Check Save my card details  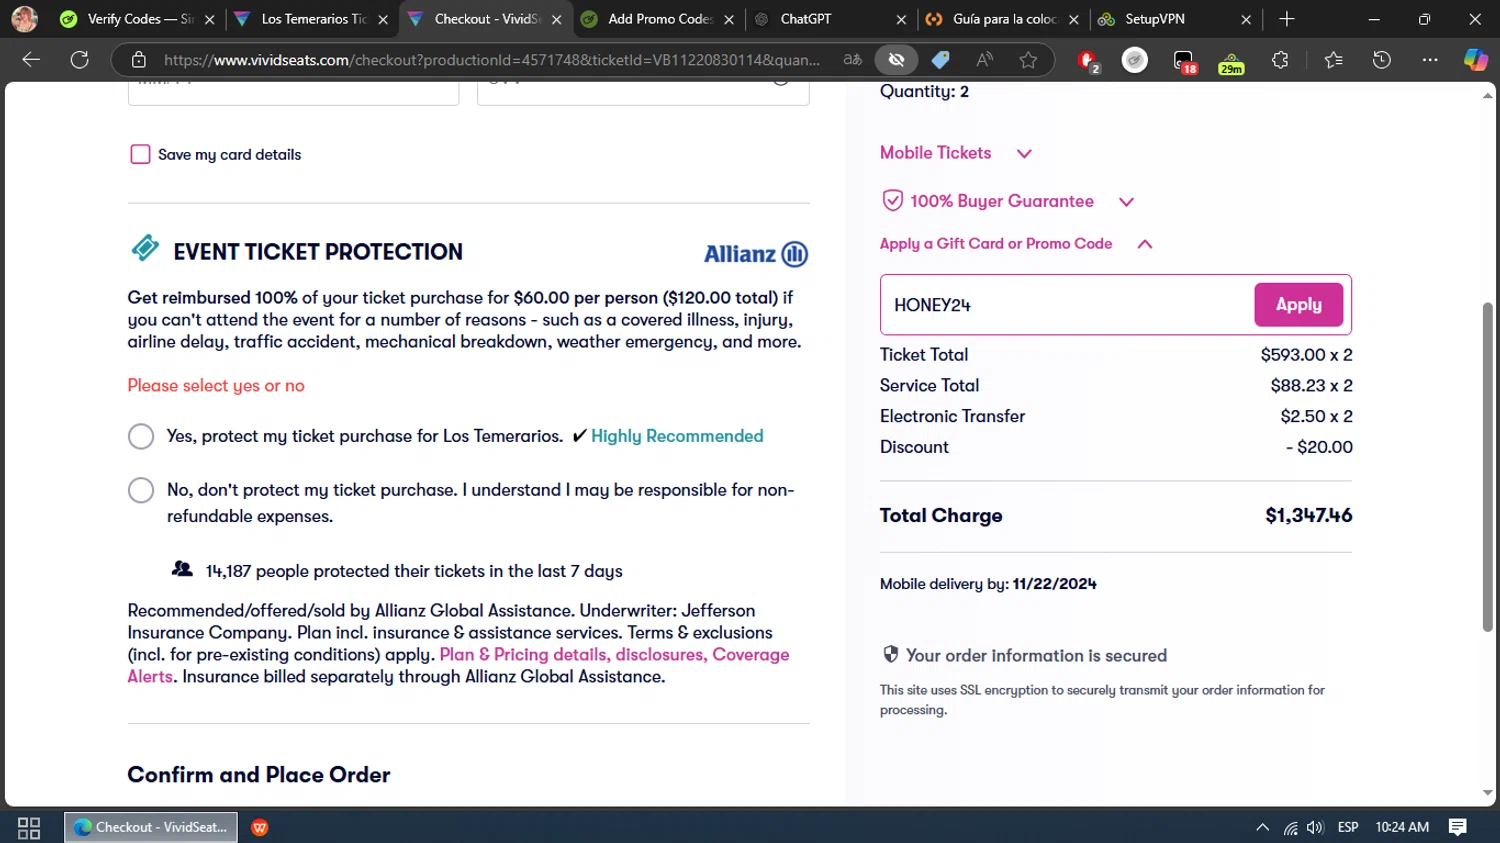[140, 154]
